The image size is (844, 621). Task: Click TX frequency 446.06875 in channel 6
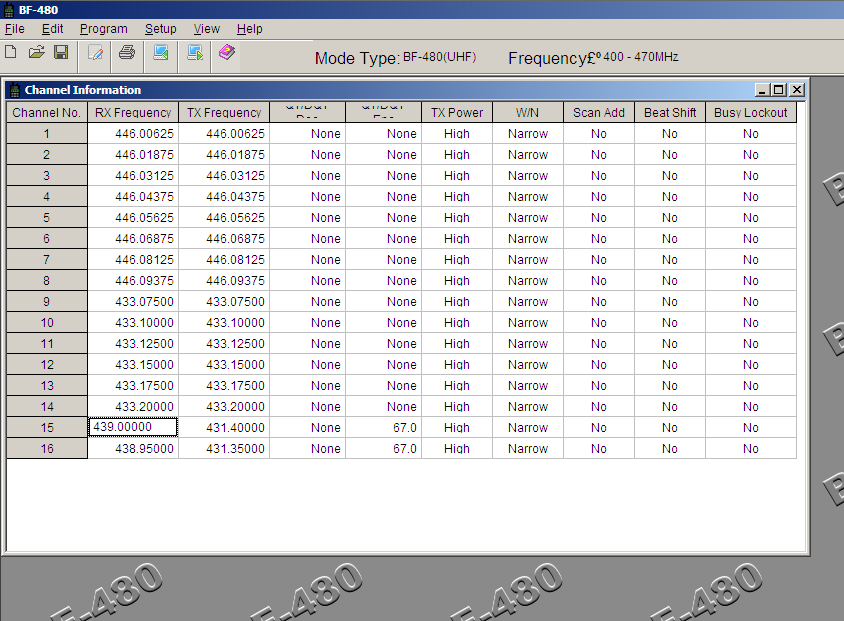(224, 238)
